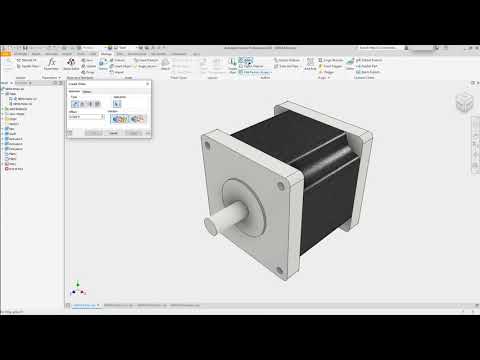Viewport: 480px width, 360px height.
Task: Click the highlighted iMate command
Action: tap(246, 60)
